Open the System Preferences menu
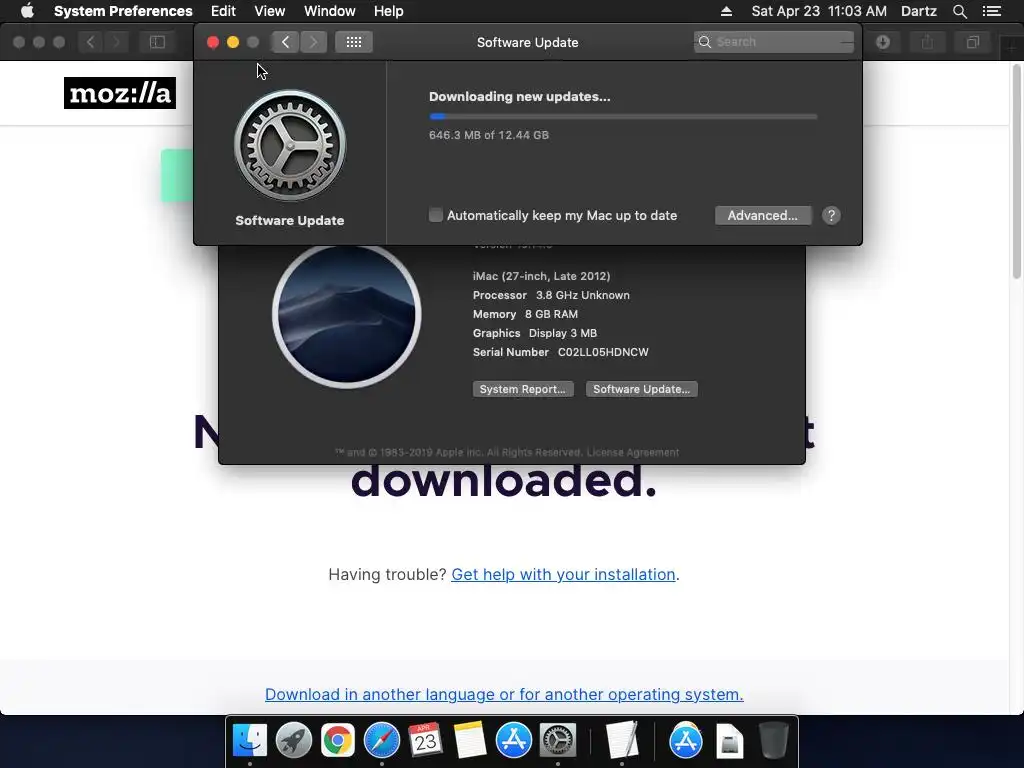Screen dimensions: 1024x768 point(123,11)
